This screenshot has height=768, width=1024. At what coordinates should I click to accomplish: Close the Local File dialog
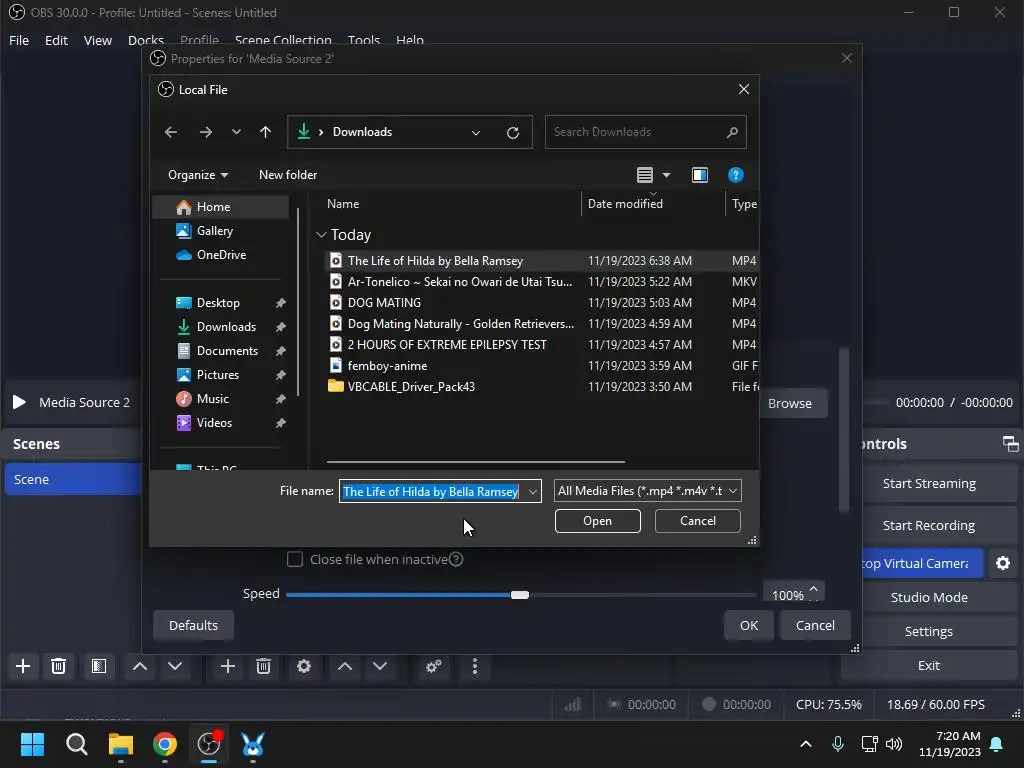743,89
